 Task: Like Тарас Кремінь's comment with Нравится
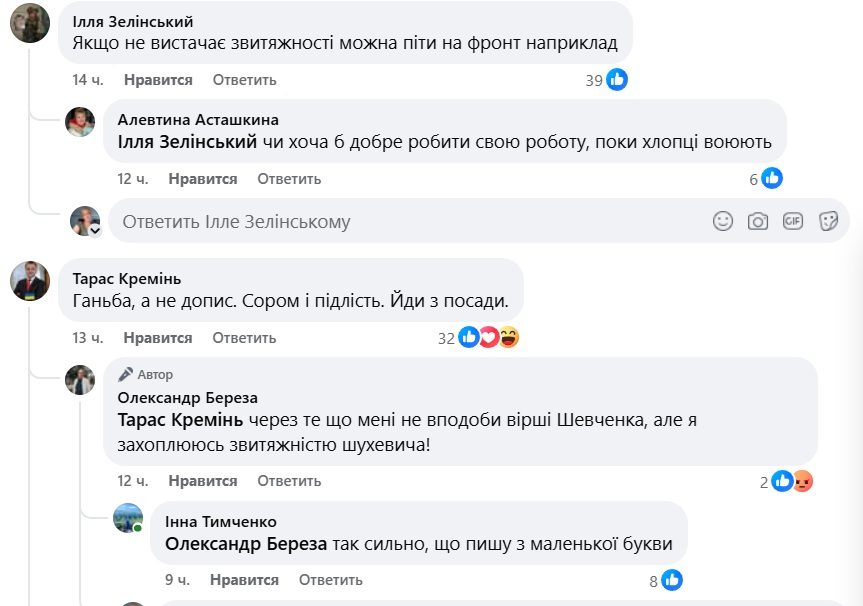pos(158,338)
